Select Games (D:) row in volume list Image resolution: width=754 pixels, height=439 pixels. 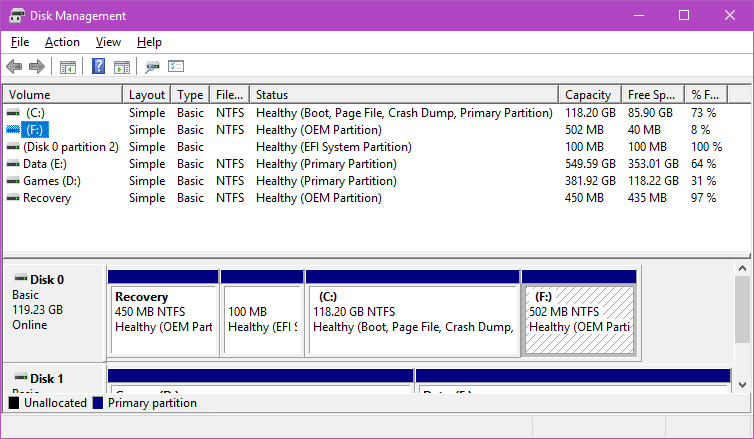coord(52,181)
